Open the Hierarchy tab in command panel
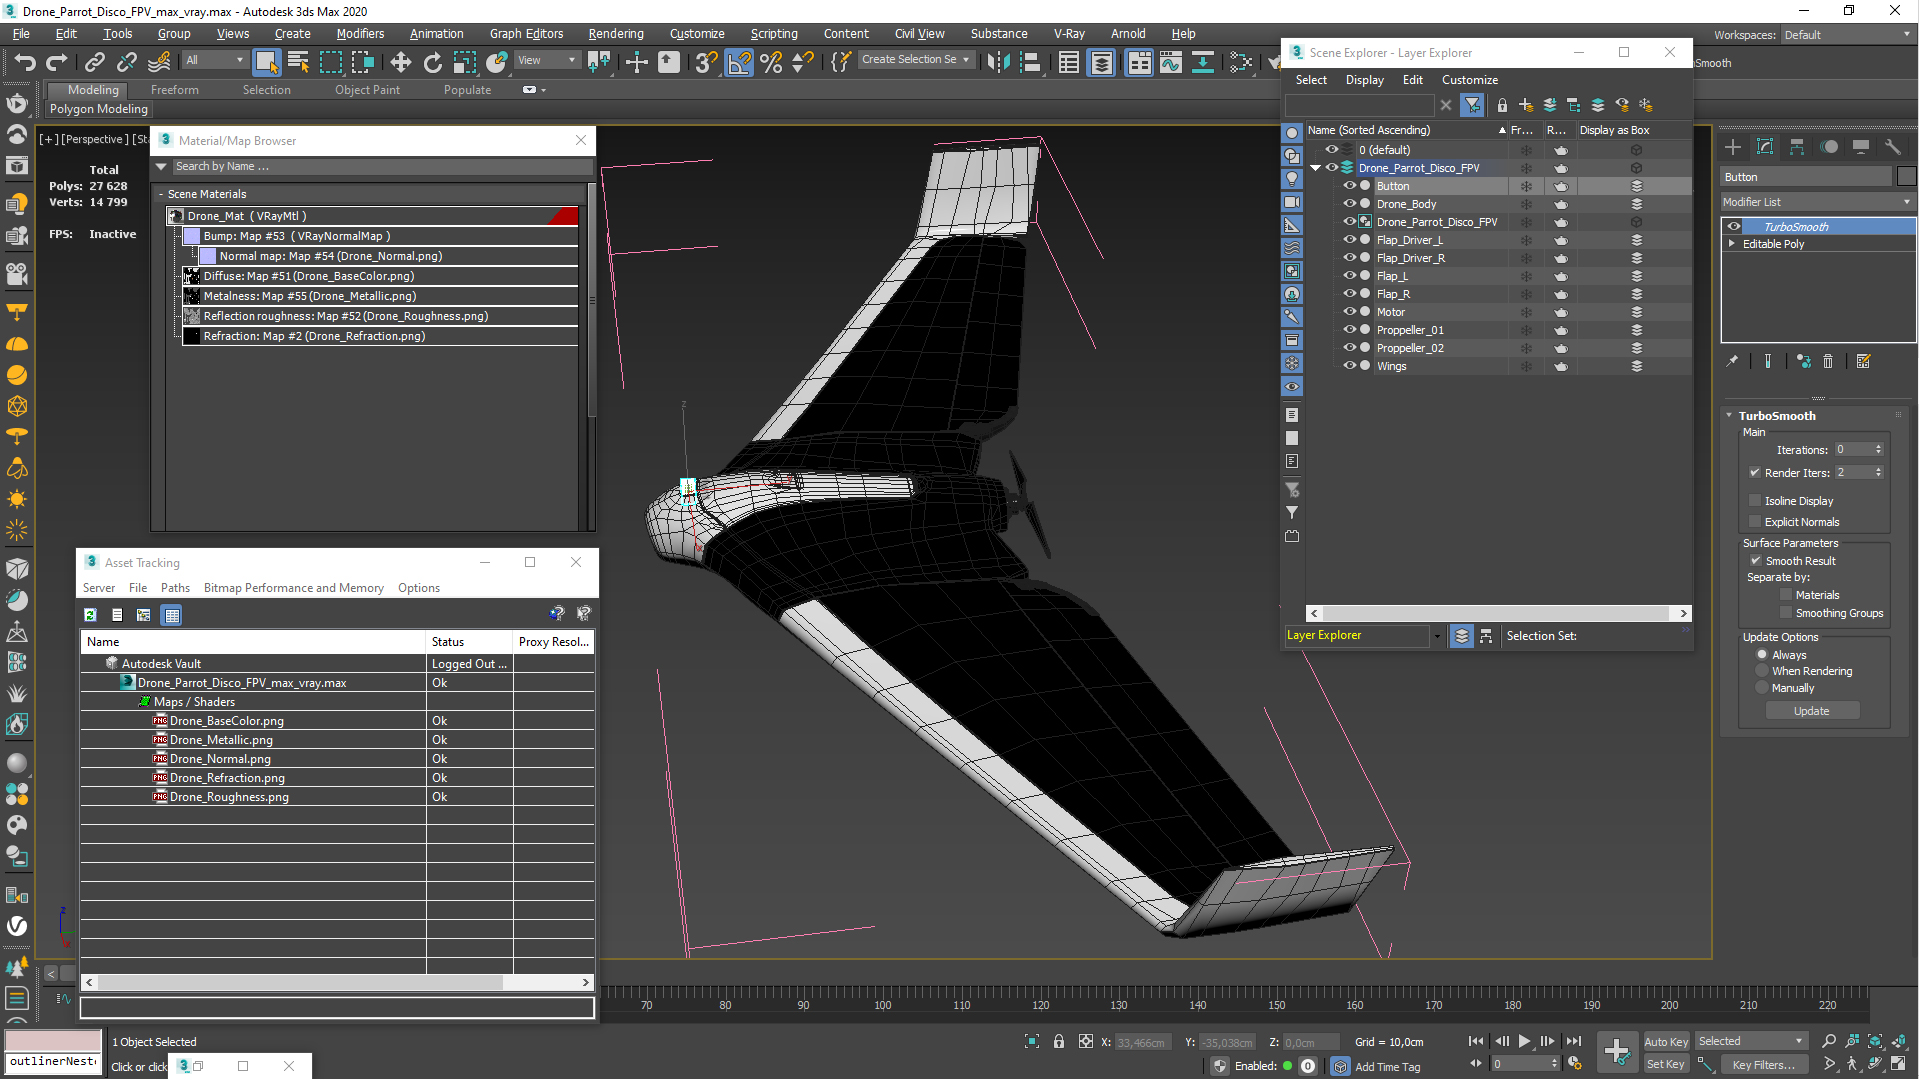Viewport: 1920px width, 1080px height. click(1797, 147)
